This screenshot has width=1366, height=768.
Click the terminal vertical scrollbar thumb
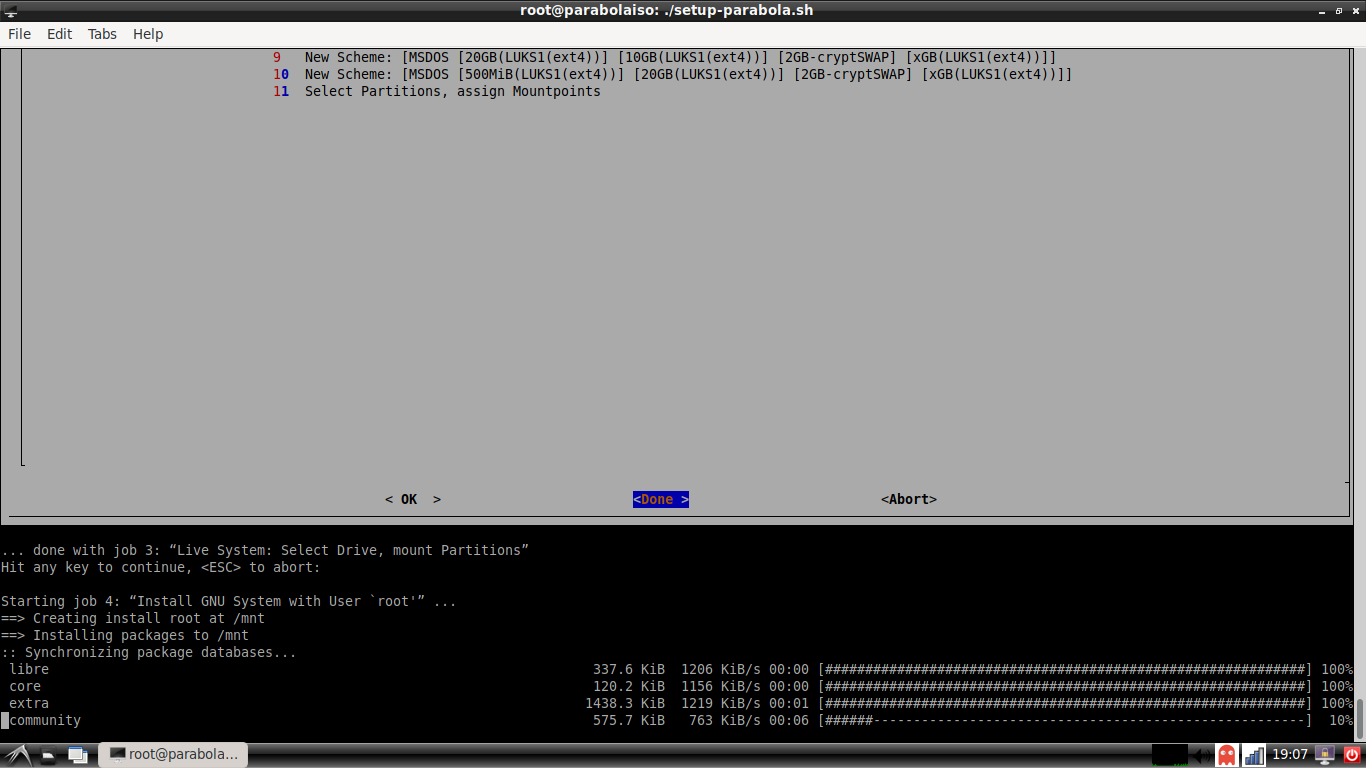[x=1360, y=717]
